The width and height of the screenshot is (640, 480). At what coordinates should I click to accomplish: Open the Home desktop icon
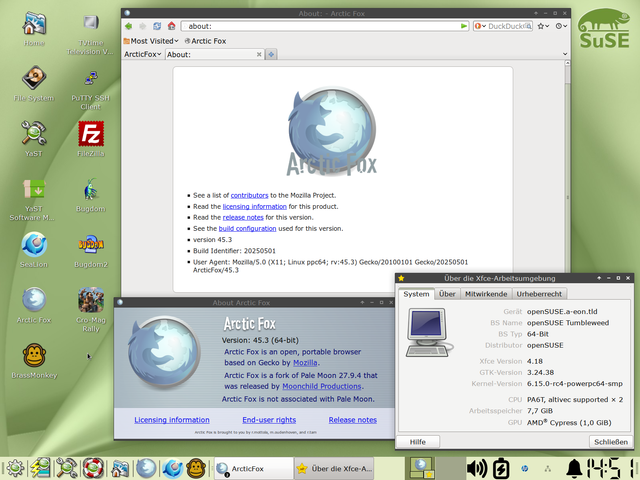[x=34, y=29]
